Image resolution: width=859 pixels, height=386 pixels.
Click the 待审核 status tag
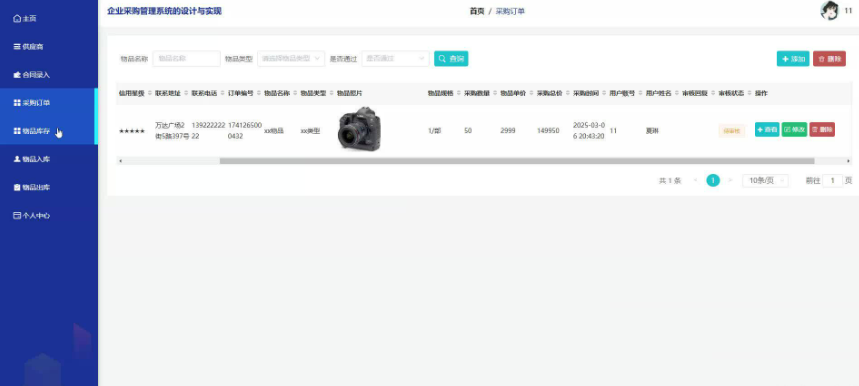tap(731, 131)
